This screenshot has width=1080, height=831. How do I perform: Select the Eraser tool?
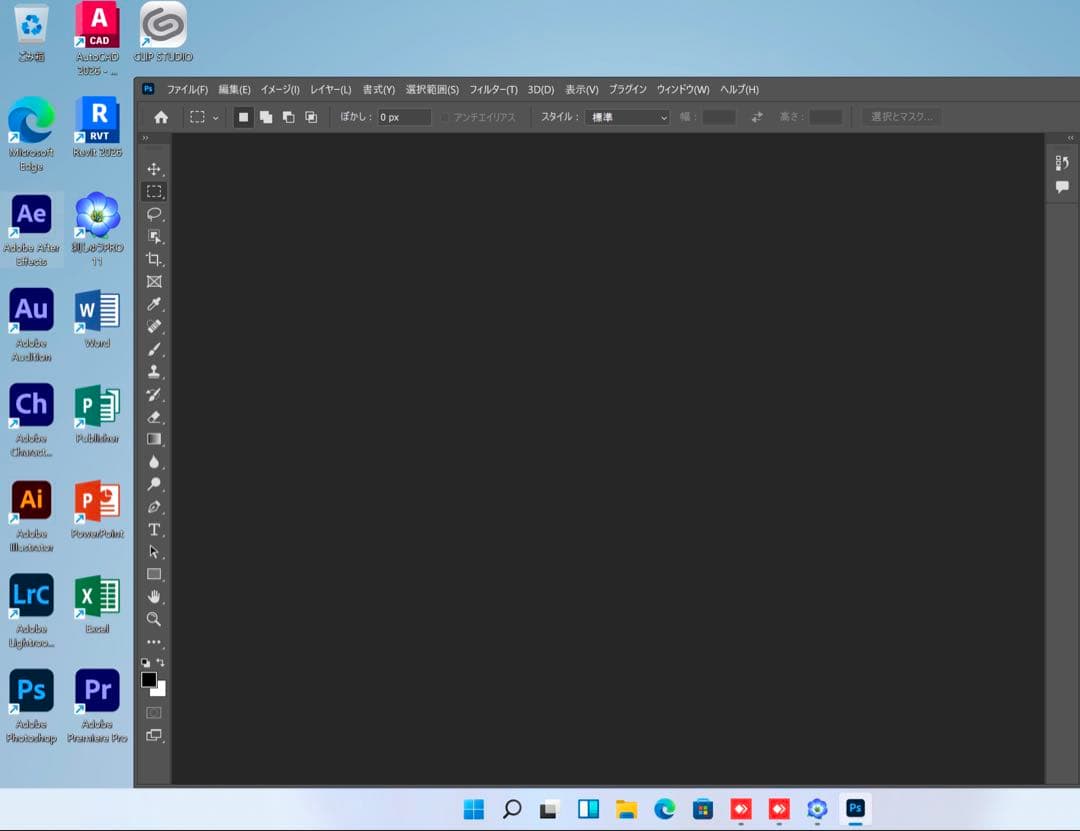point(154,417)
